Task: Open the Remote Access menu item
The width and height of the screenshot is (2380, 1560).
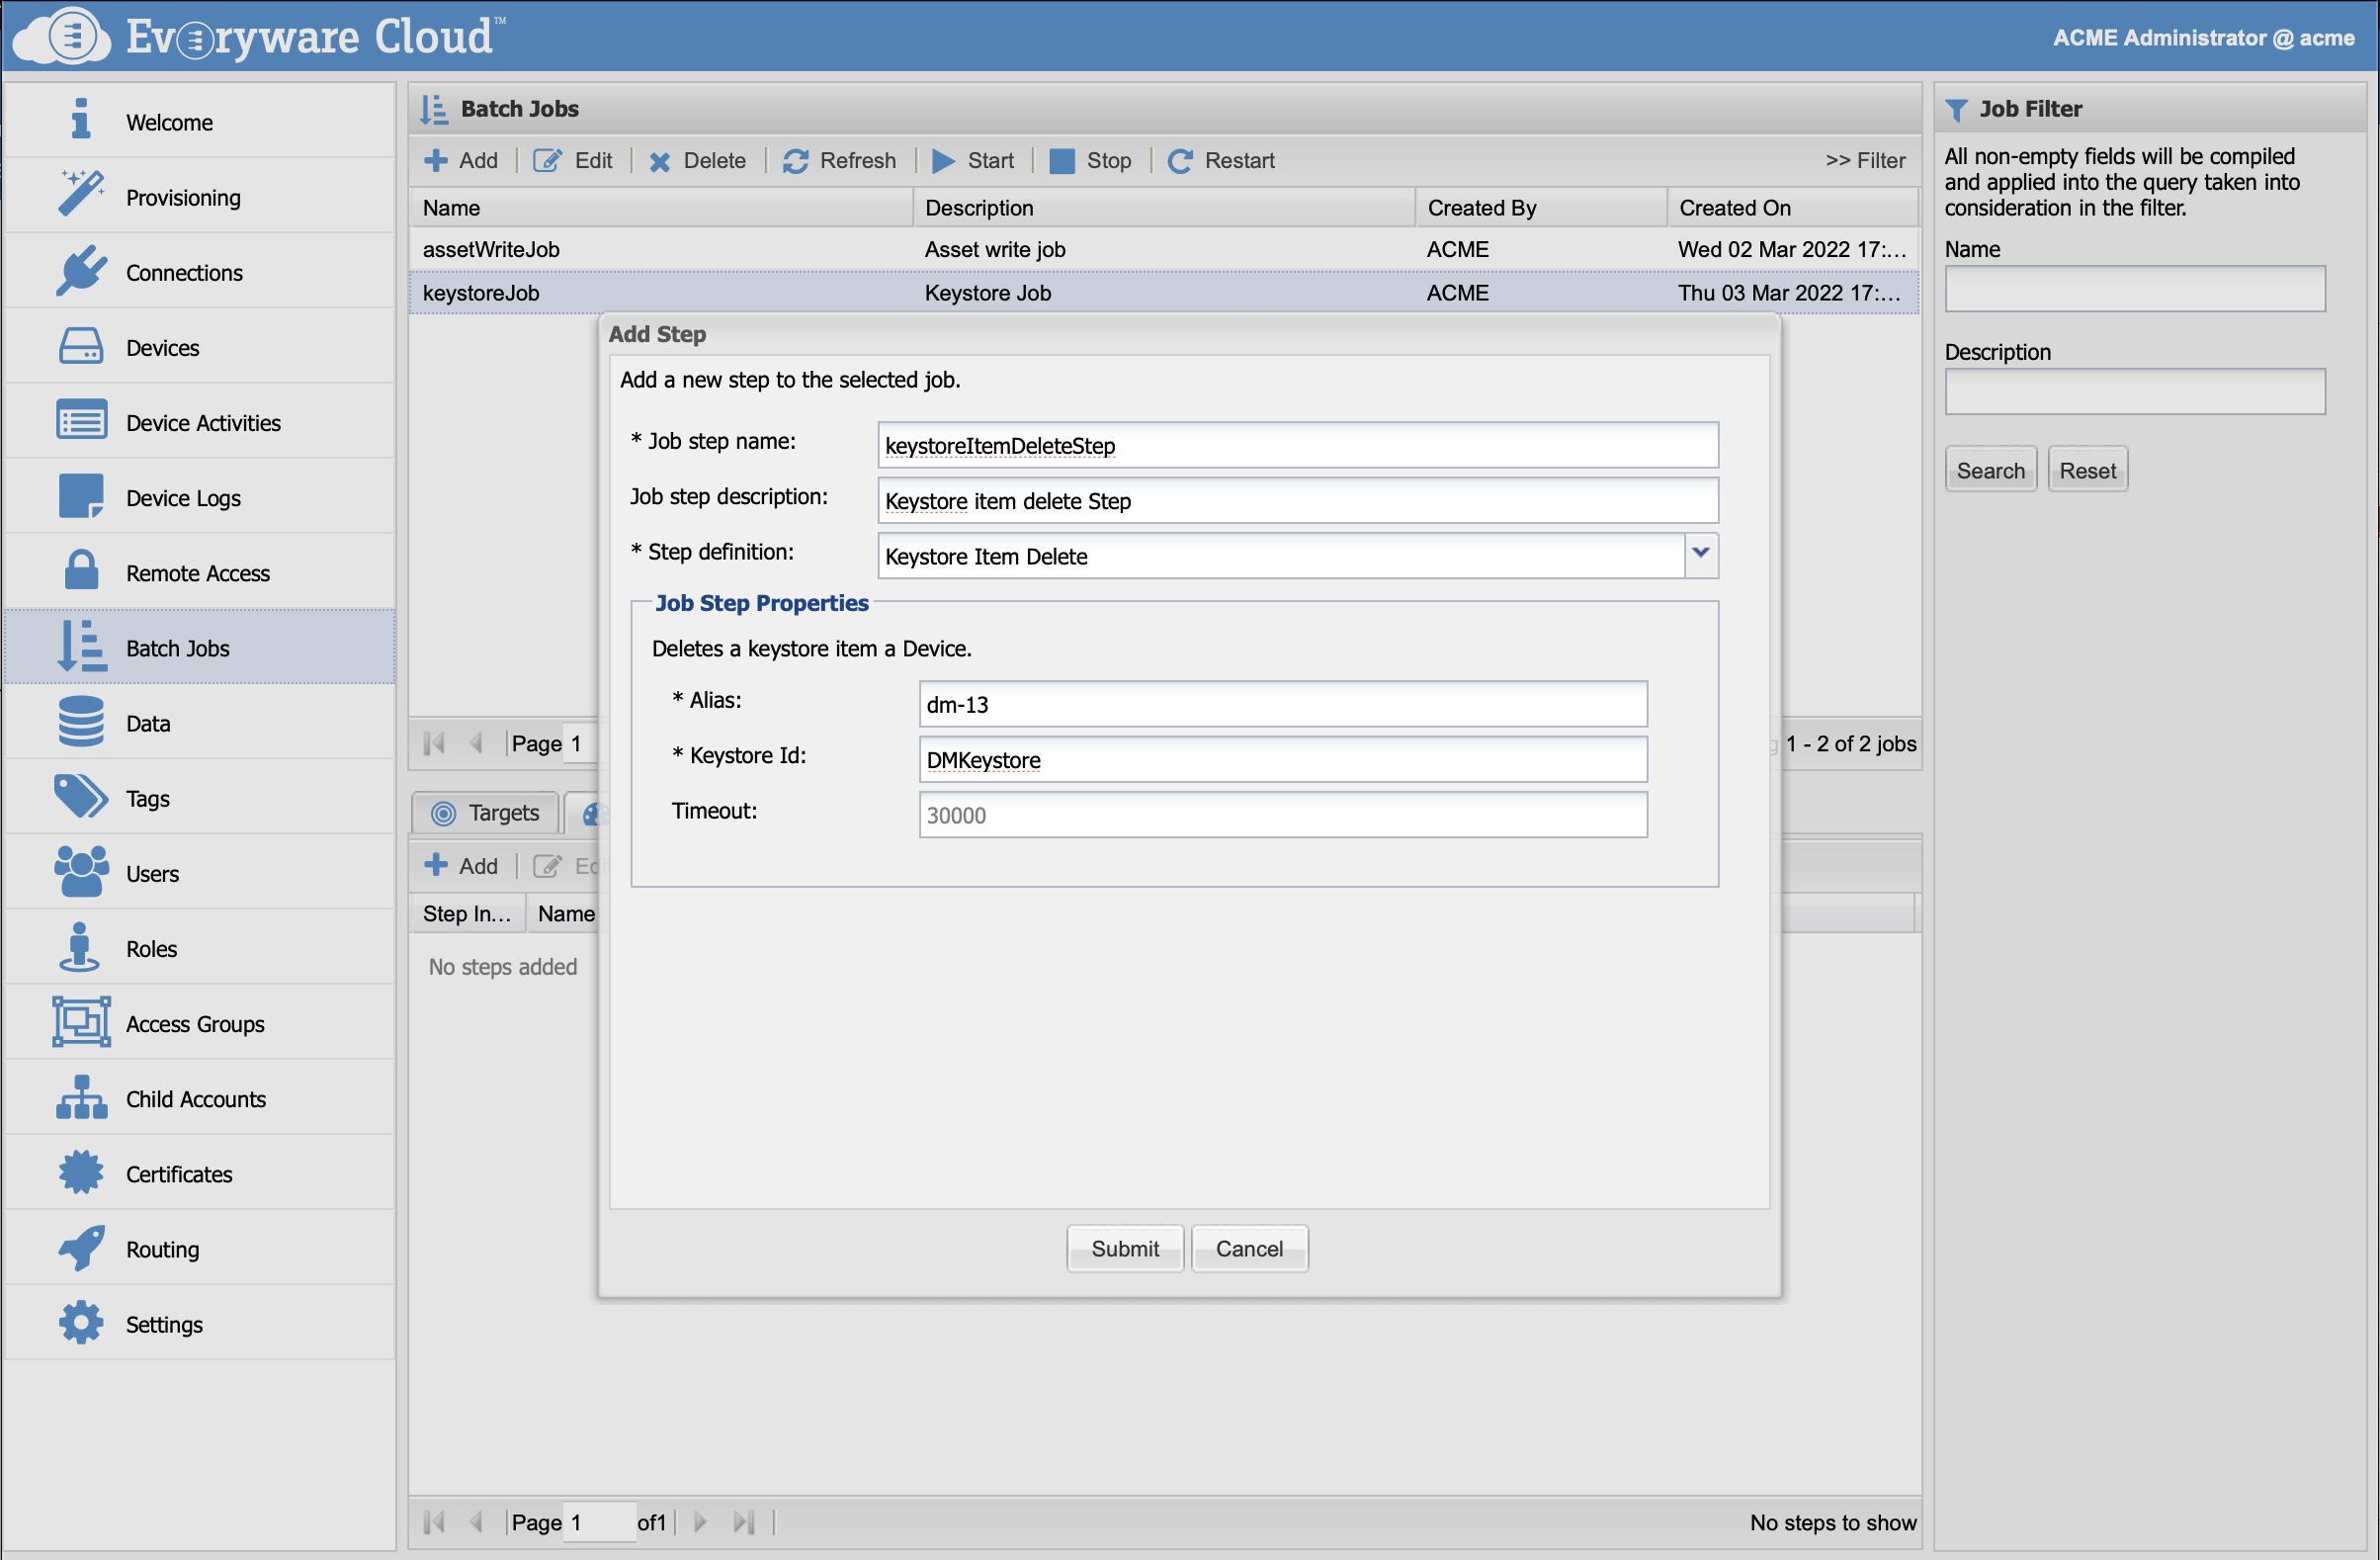Action: point(200,571)
